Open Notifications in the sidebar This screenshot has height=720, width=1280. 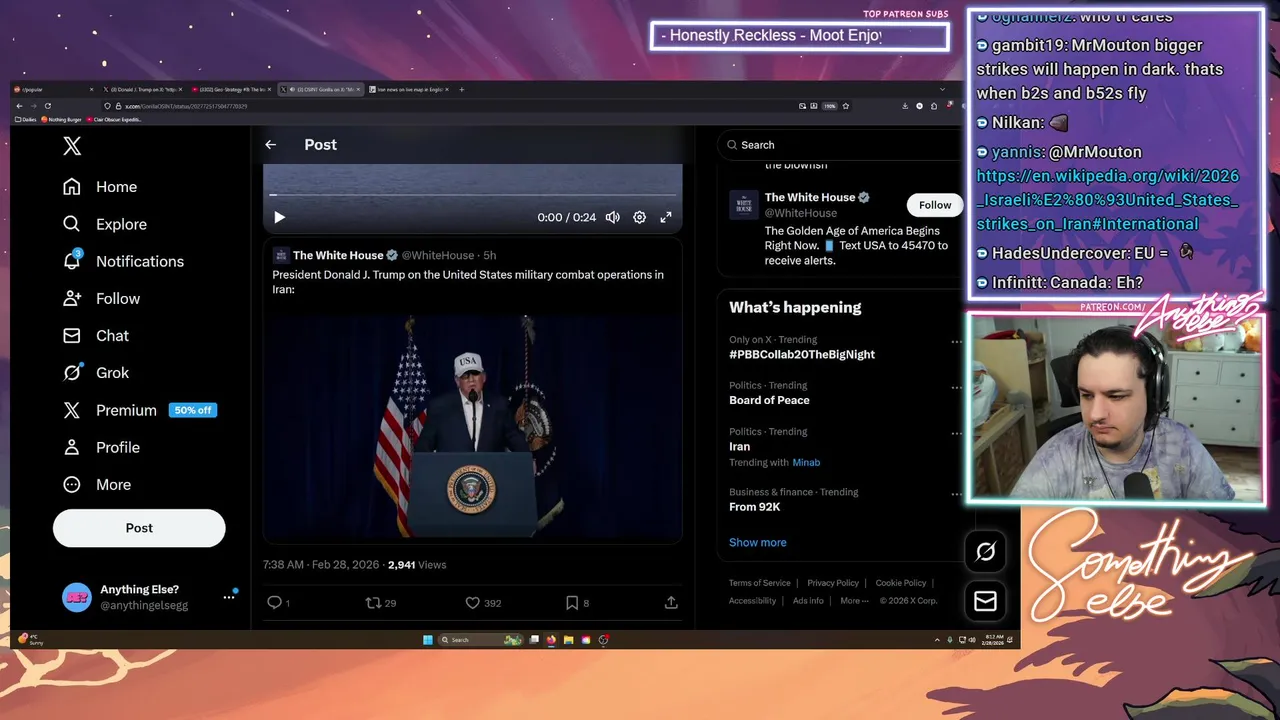pos(123,261)
